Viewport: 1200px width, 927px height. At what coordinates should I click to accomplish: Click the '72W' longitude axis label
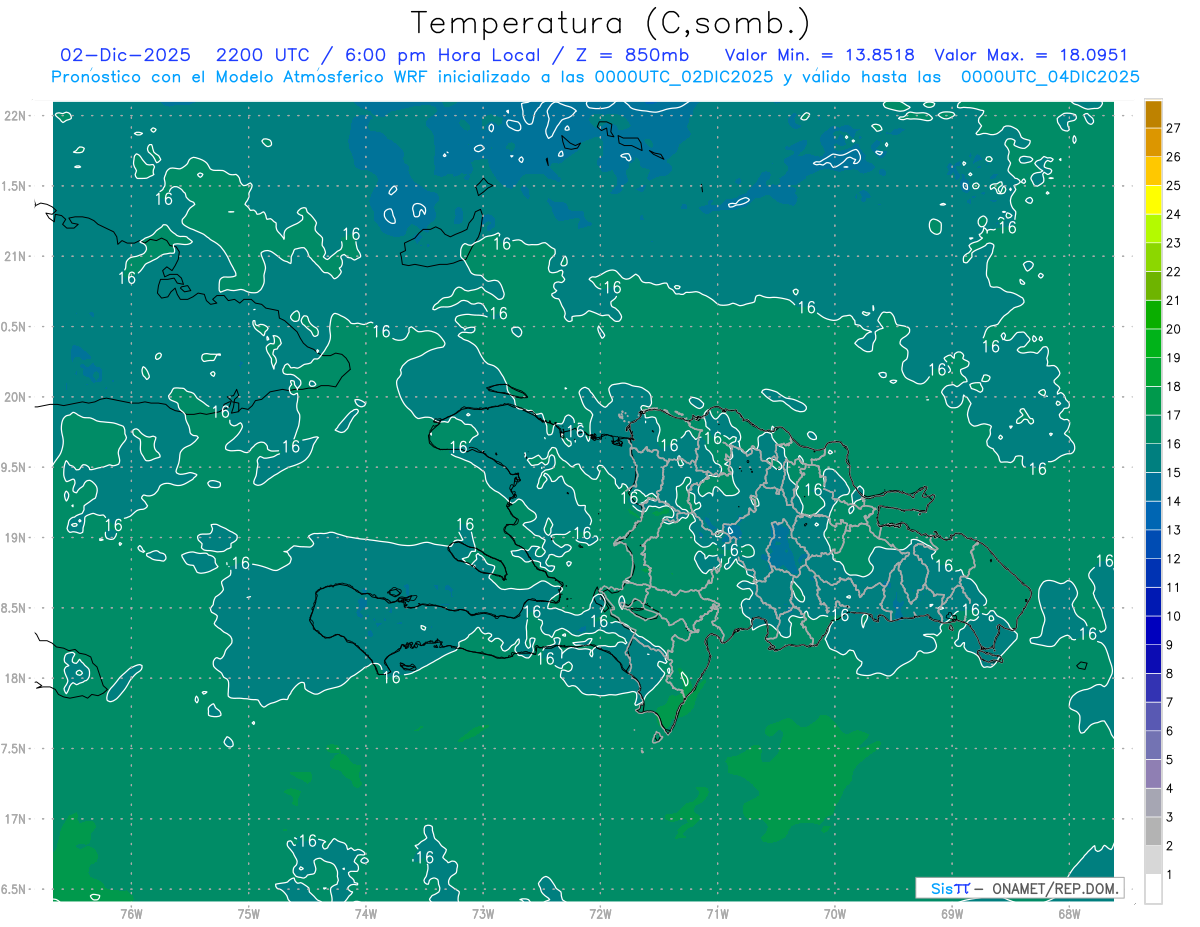point(601,913)
